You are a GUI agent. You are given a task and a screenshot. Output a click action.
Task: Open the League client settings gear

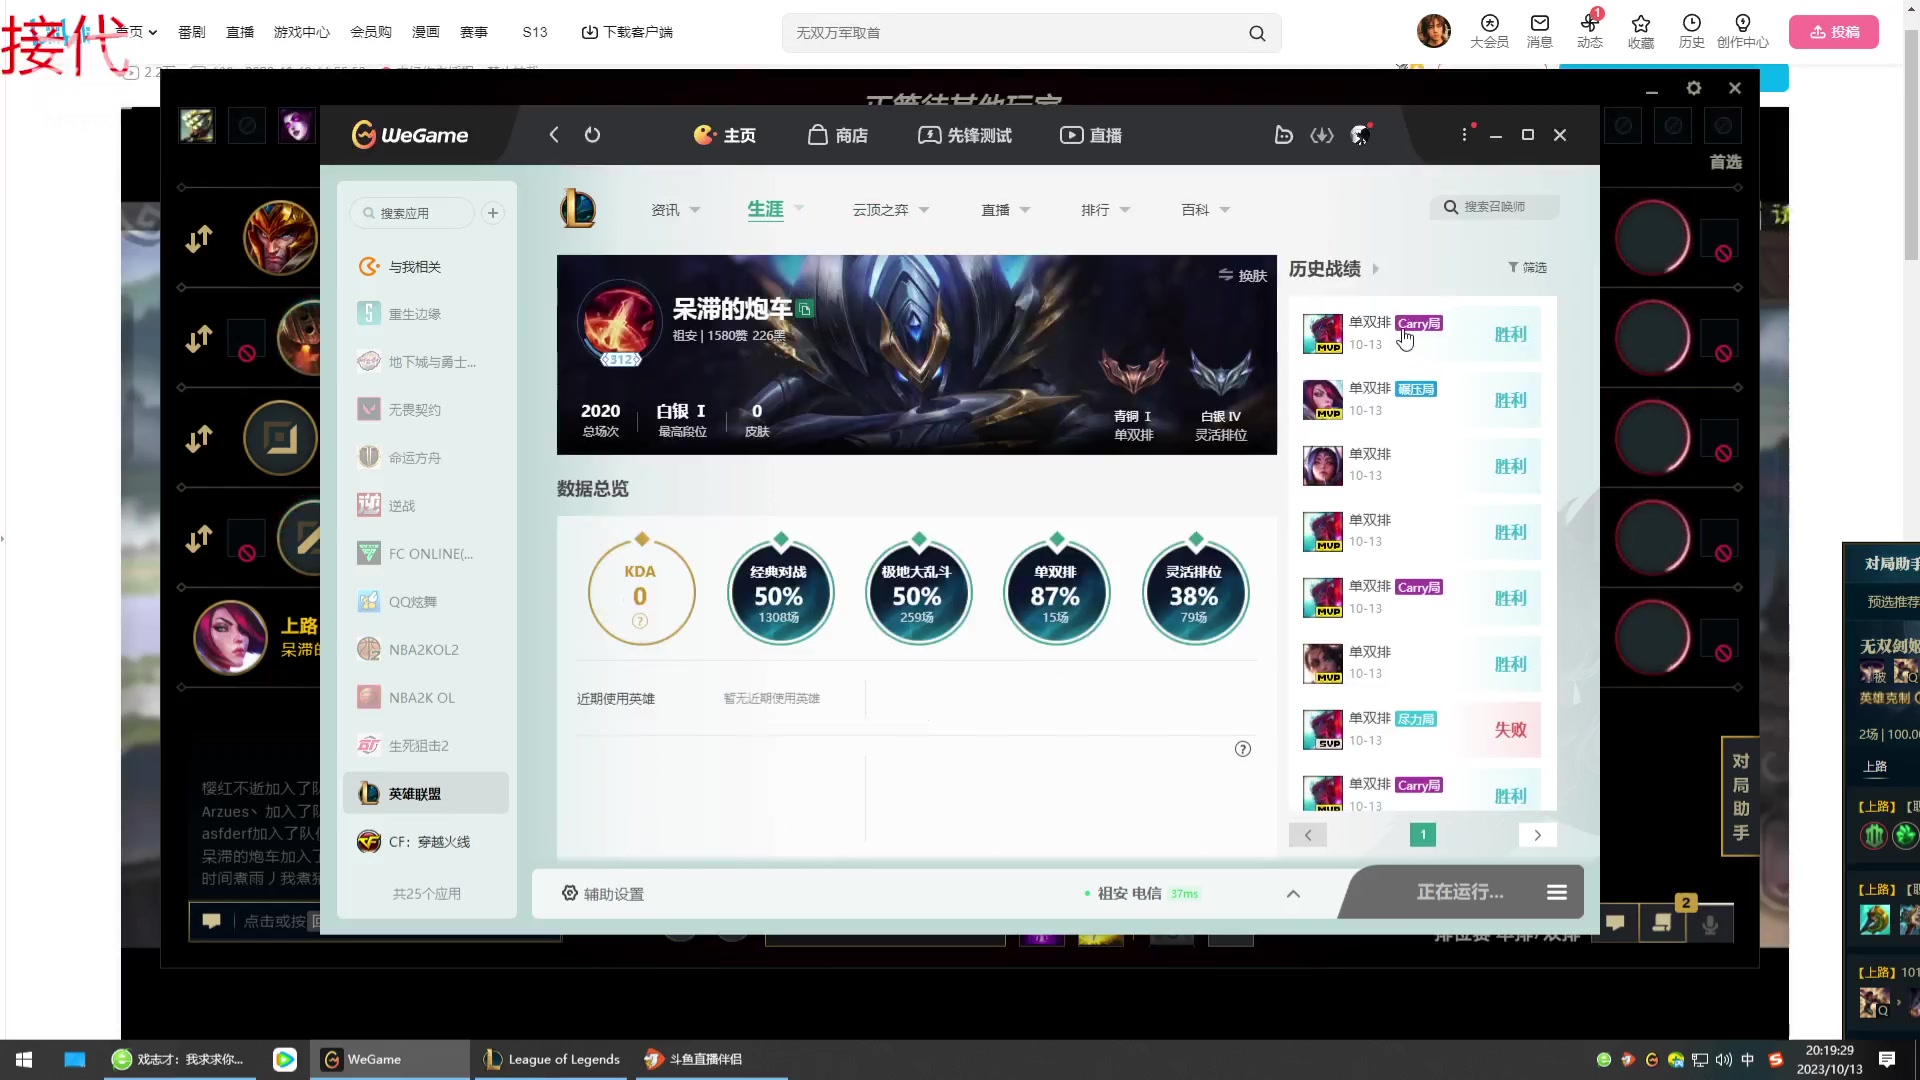[1694, 88]
